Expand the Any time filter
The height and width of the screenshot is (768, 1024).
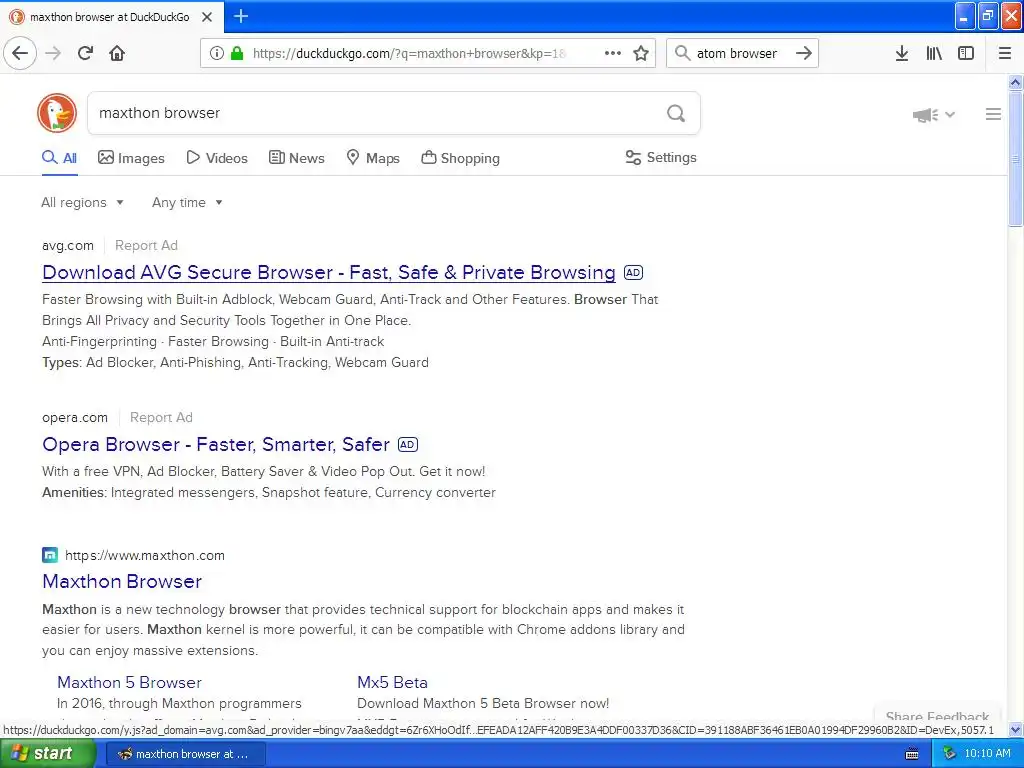[187, 202]
